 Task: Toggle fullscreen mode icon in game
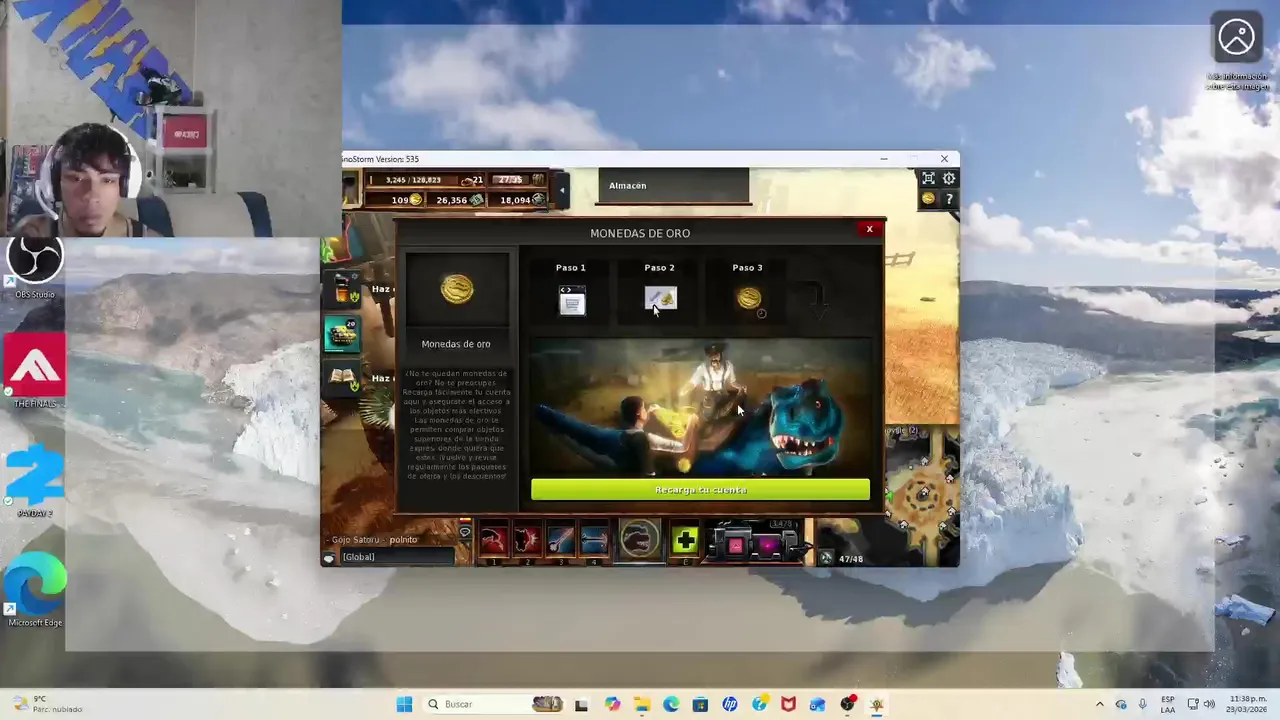[928, 178]
